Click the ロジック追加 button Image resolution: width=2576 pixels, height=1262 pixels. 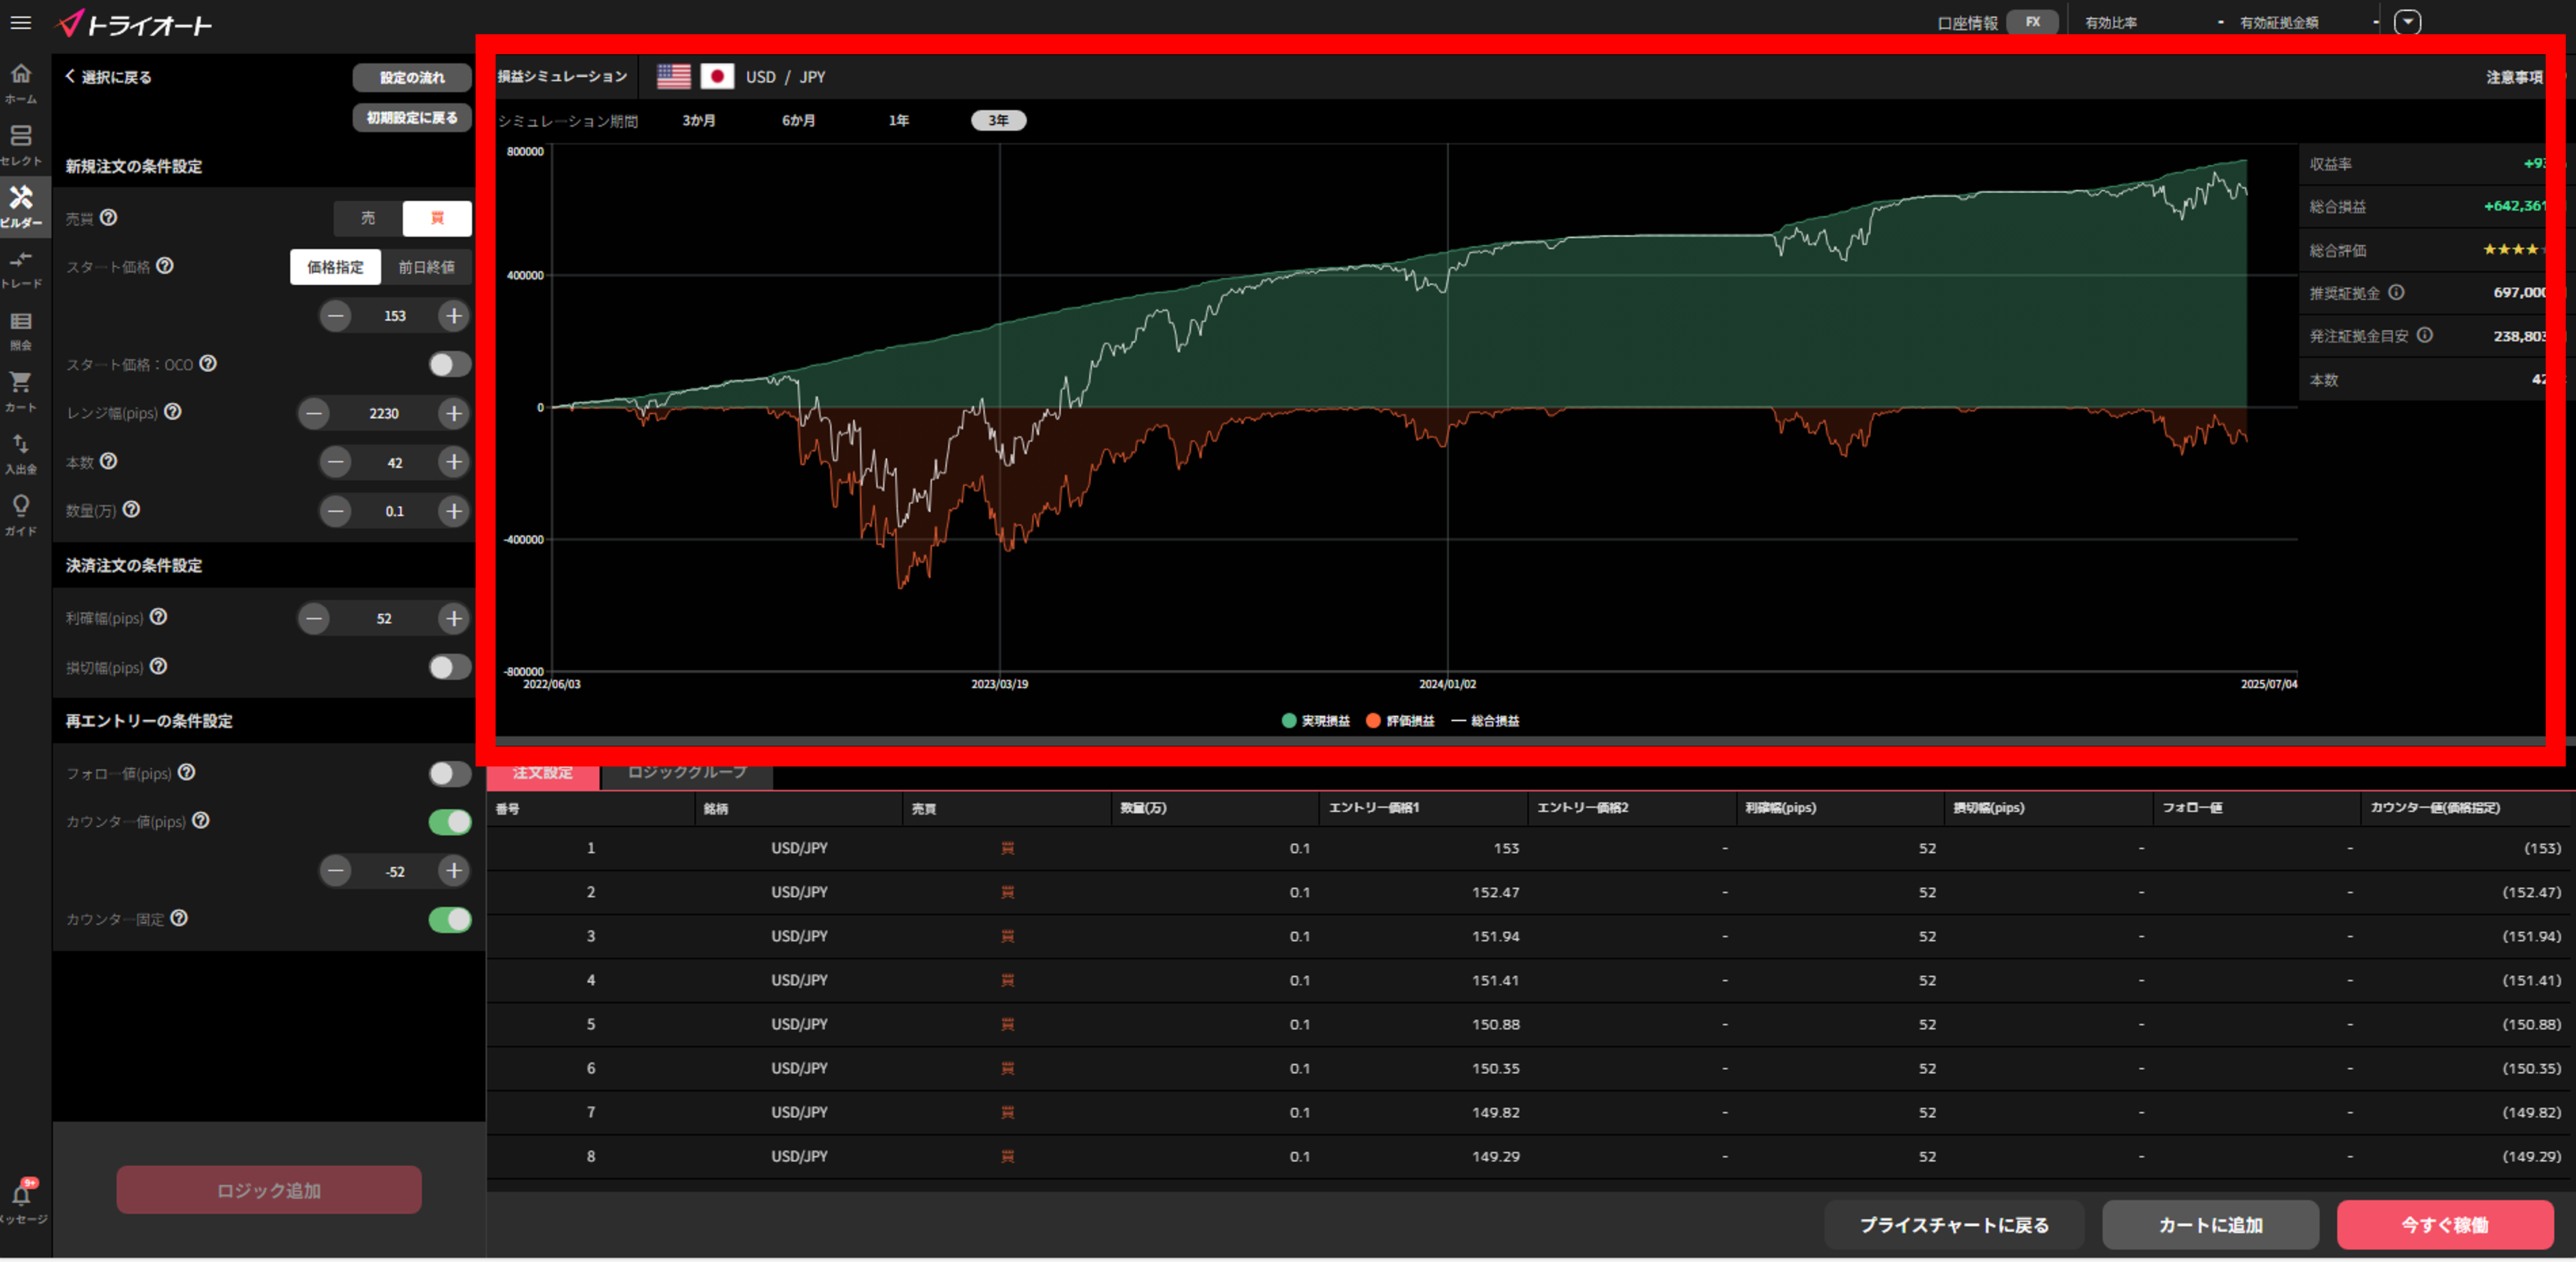pos(269,1190)
